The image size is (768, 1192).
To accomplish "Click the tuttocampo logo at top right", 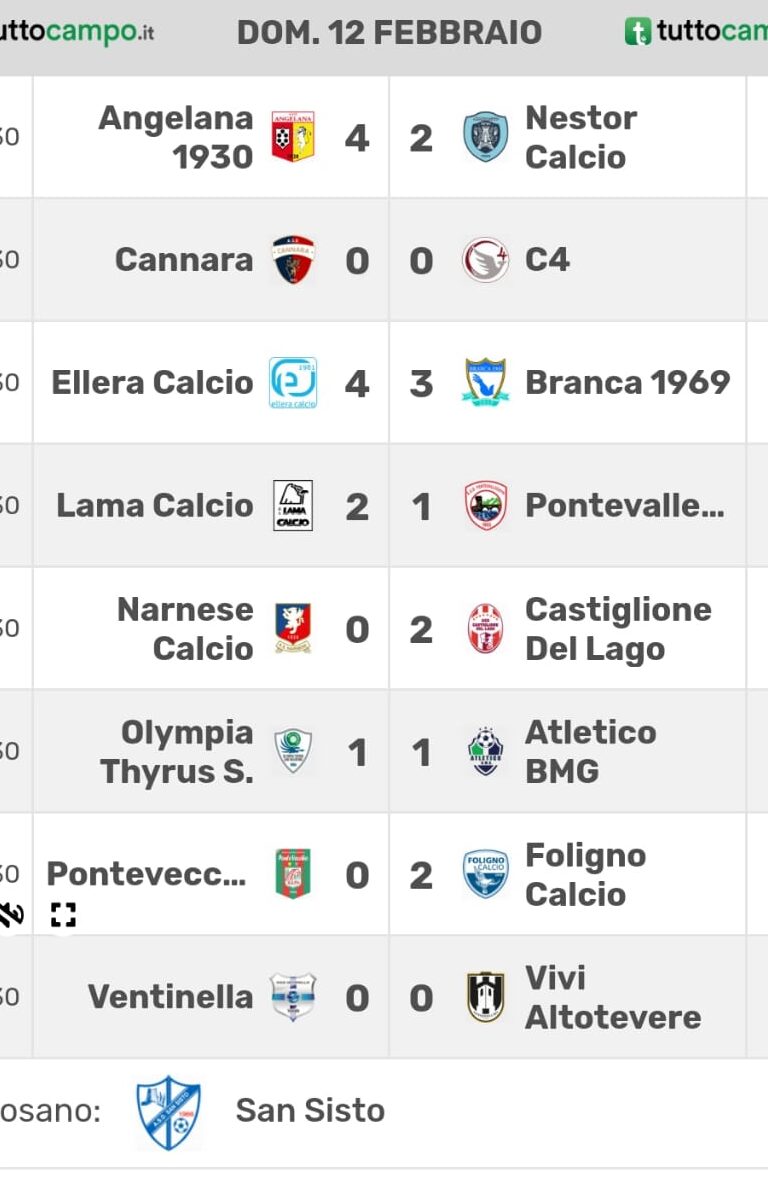I will pyautogui.click(x=696, y=31).
